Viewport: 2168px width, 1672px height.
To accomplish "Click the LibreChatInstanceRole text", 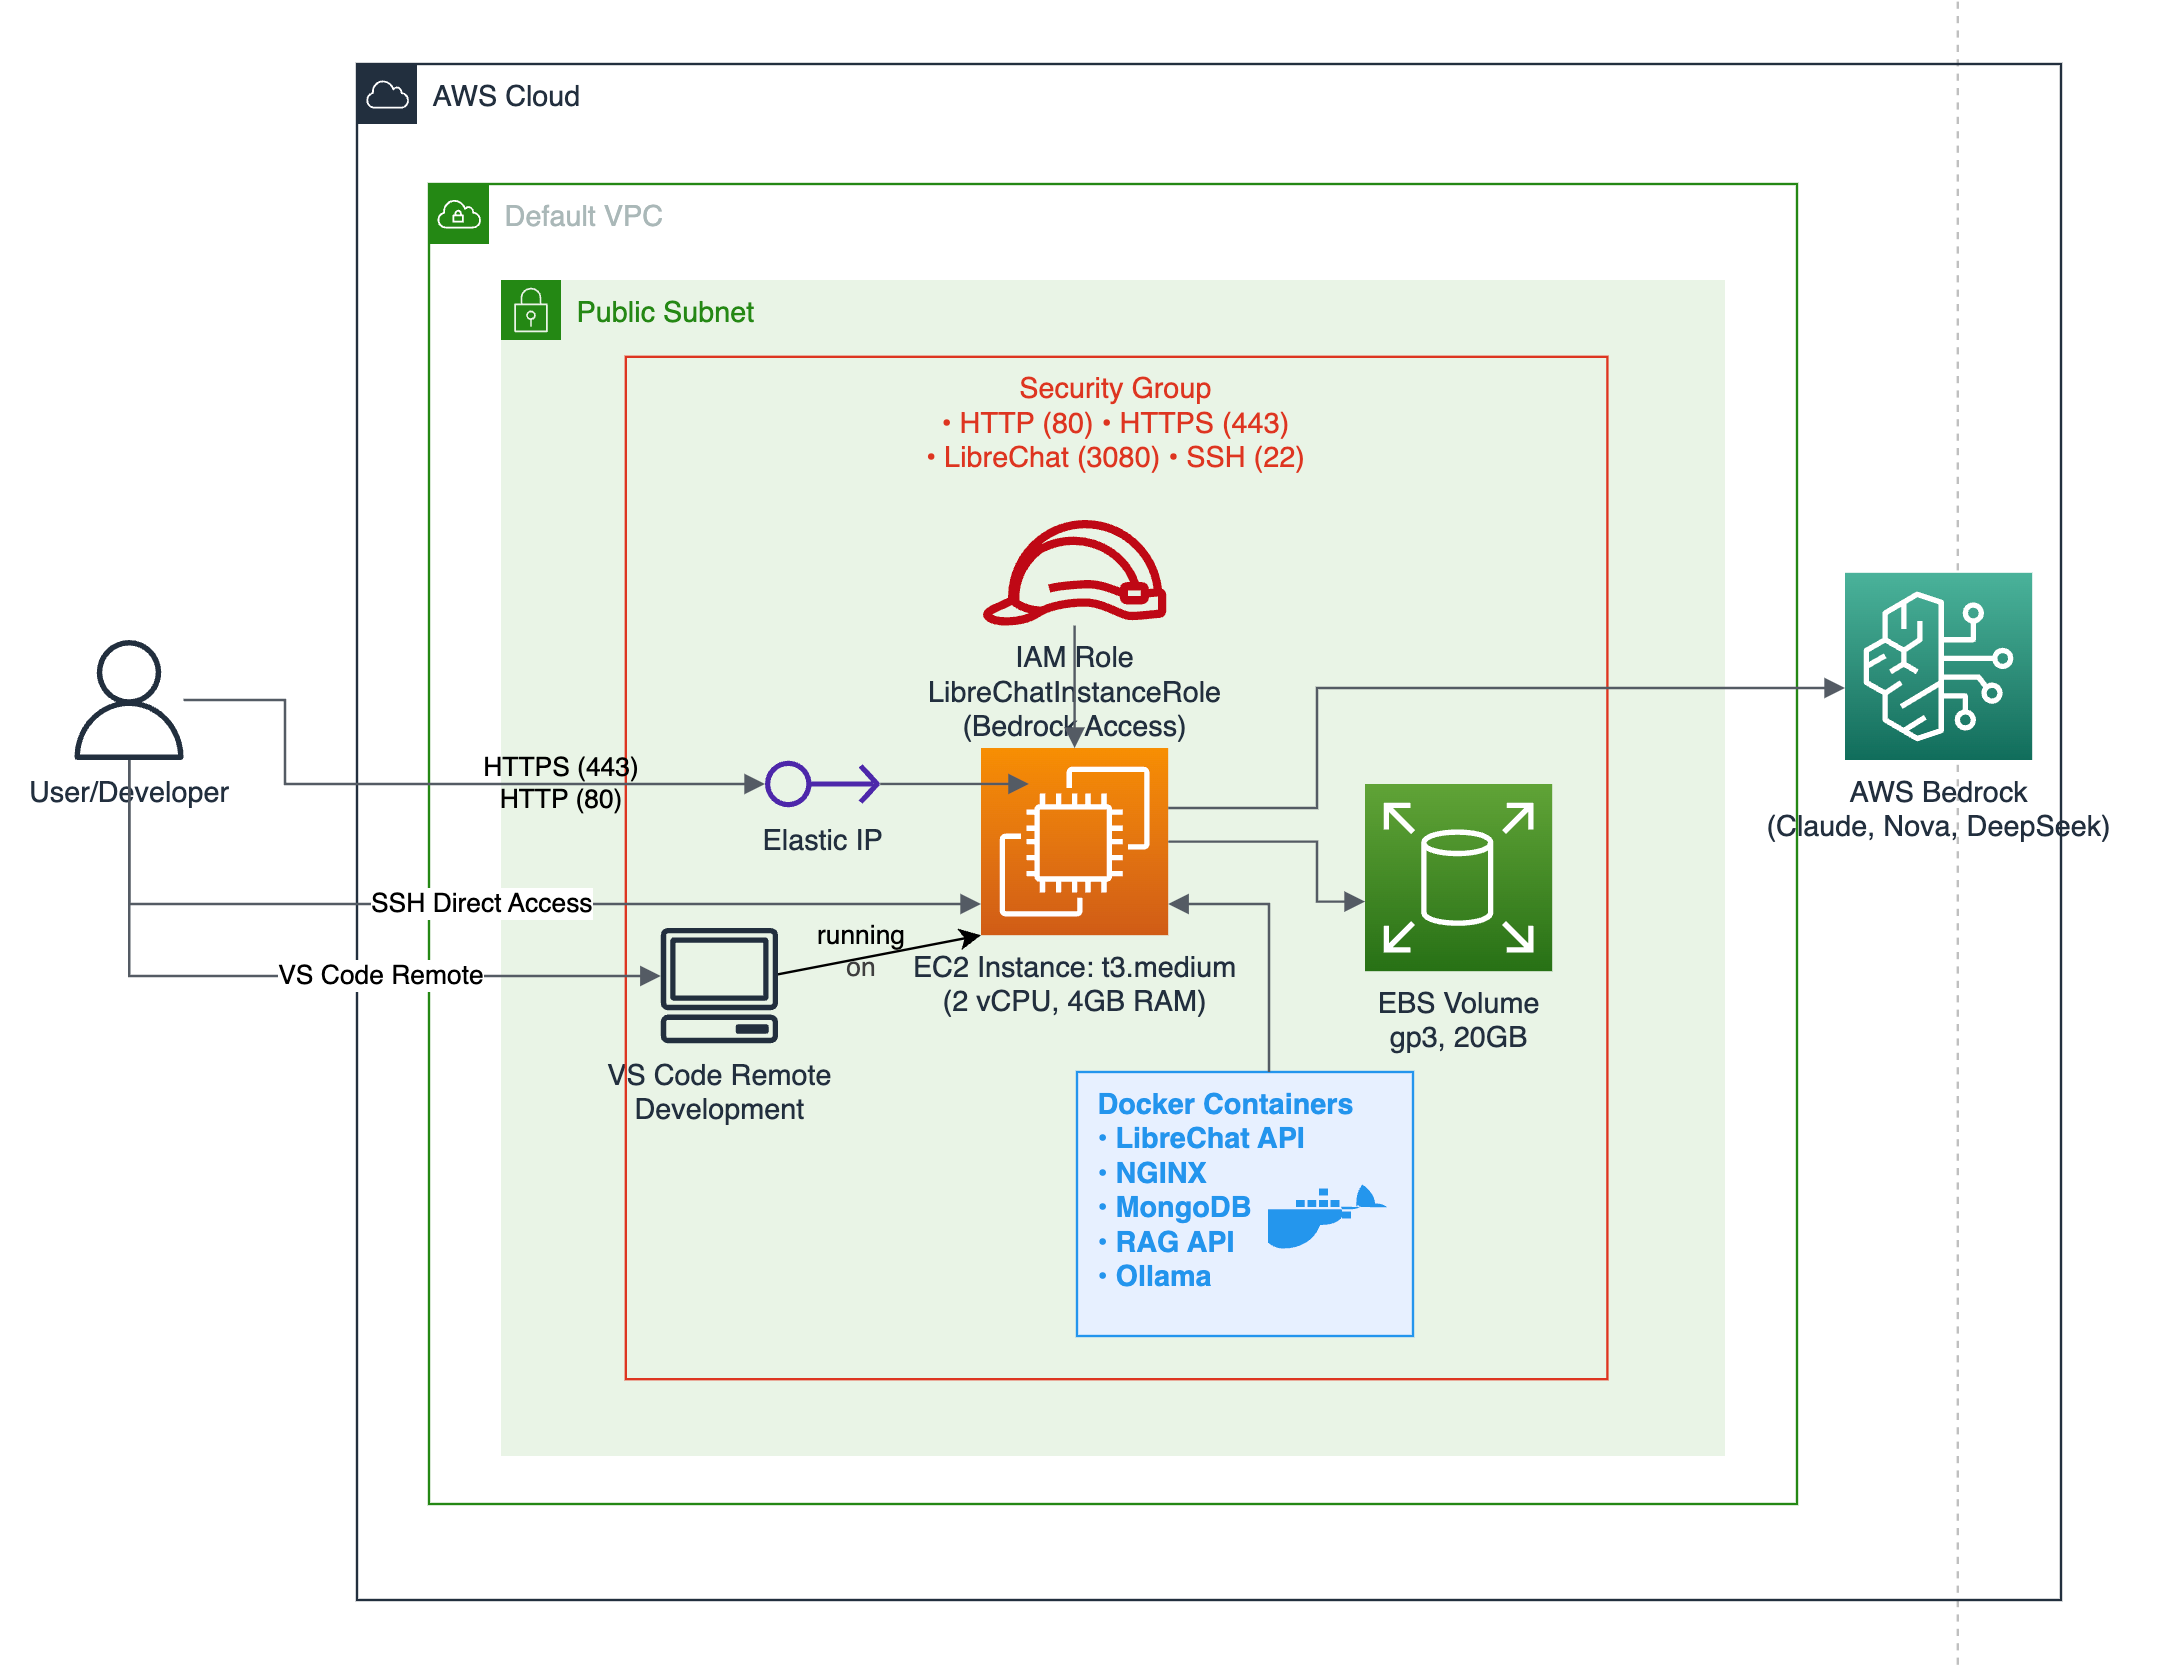I will (1074, 692).
